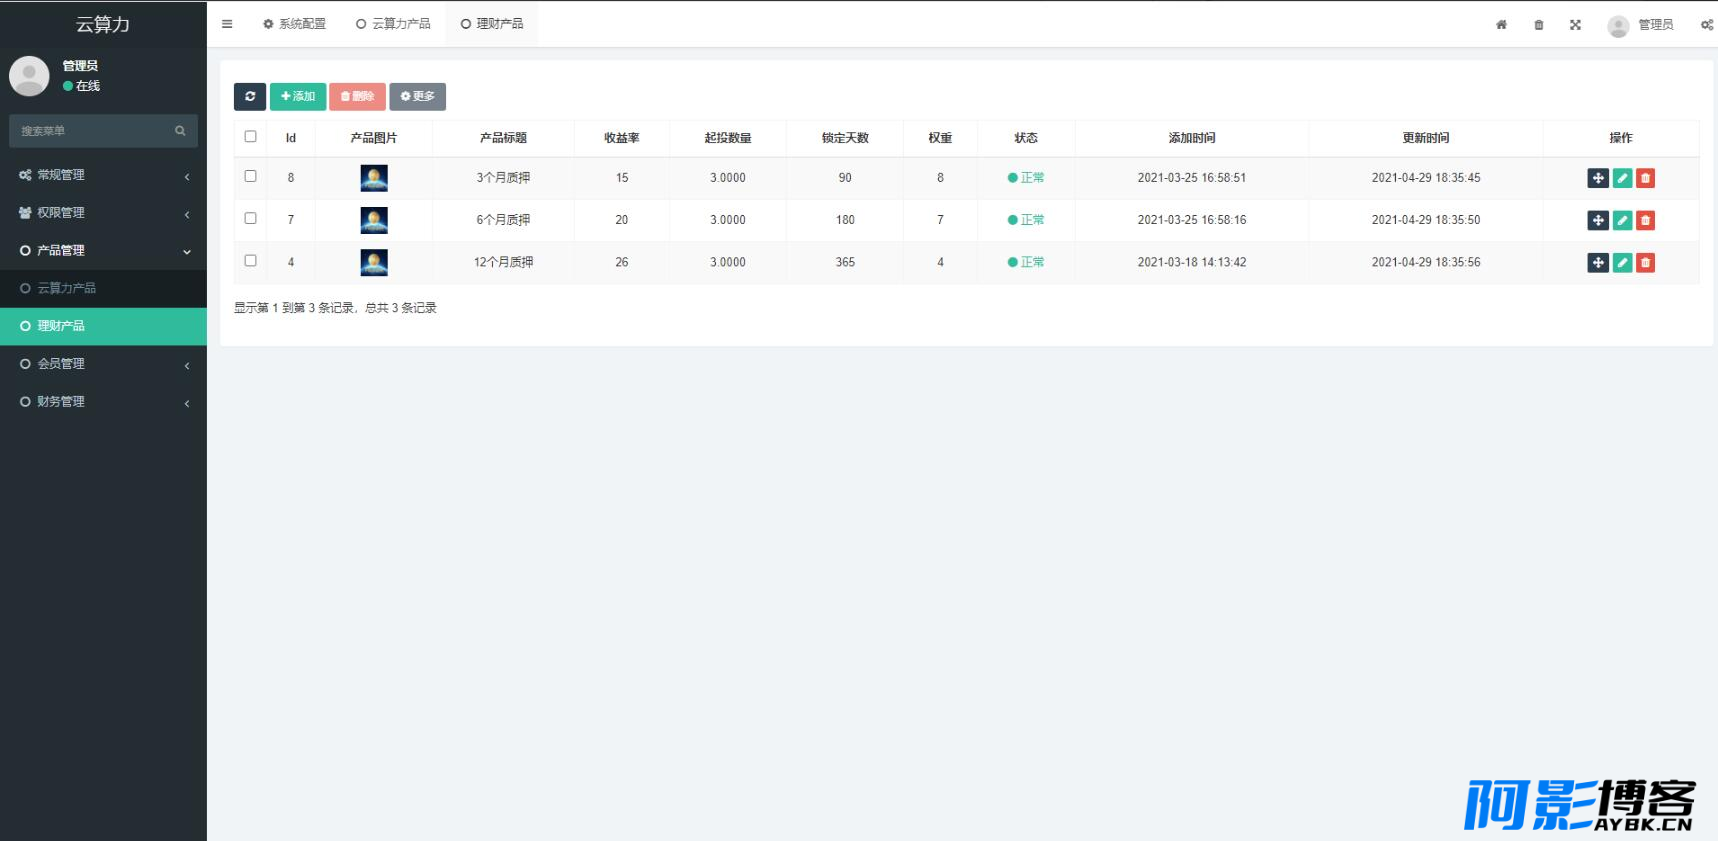Click the 云算力 logo title
Viewport: 1718px width, 841px height.
click(103, 24)
